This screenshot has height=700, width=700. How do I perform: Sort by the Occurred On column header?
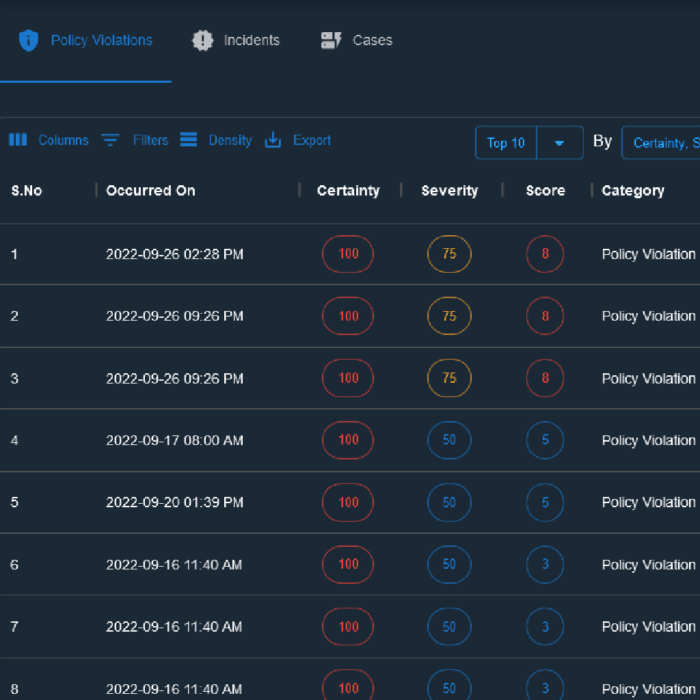click(x=151, y=190)
